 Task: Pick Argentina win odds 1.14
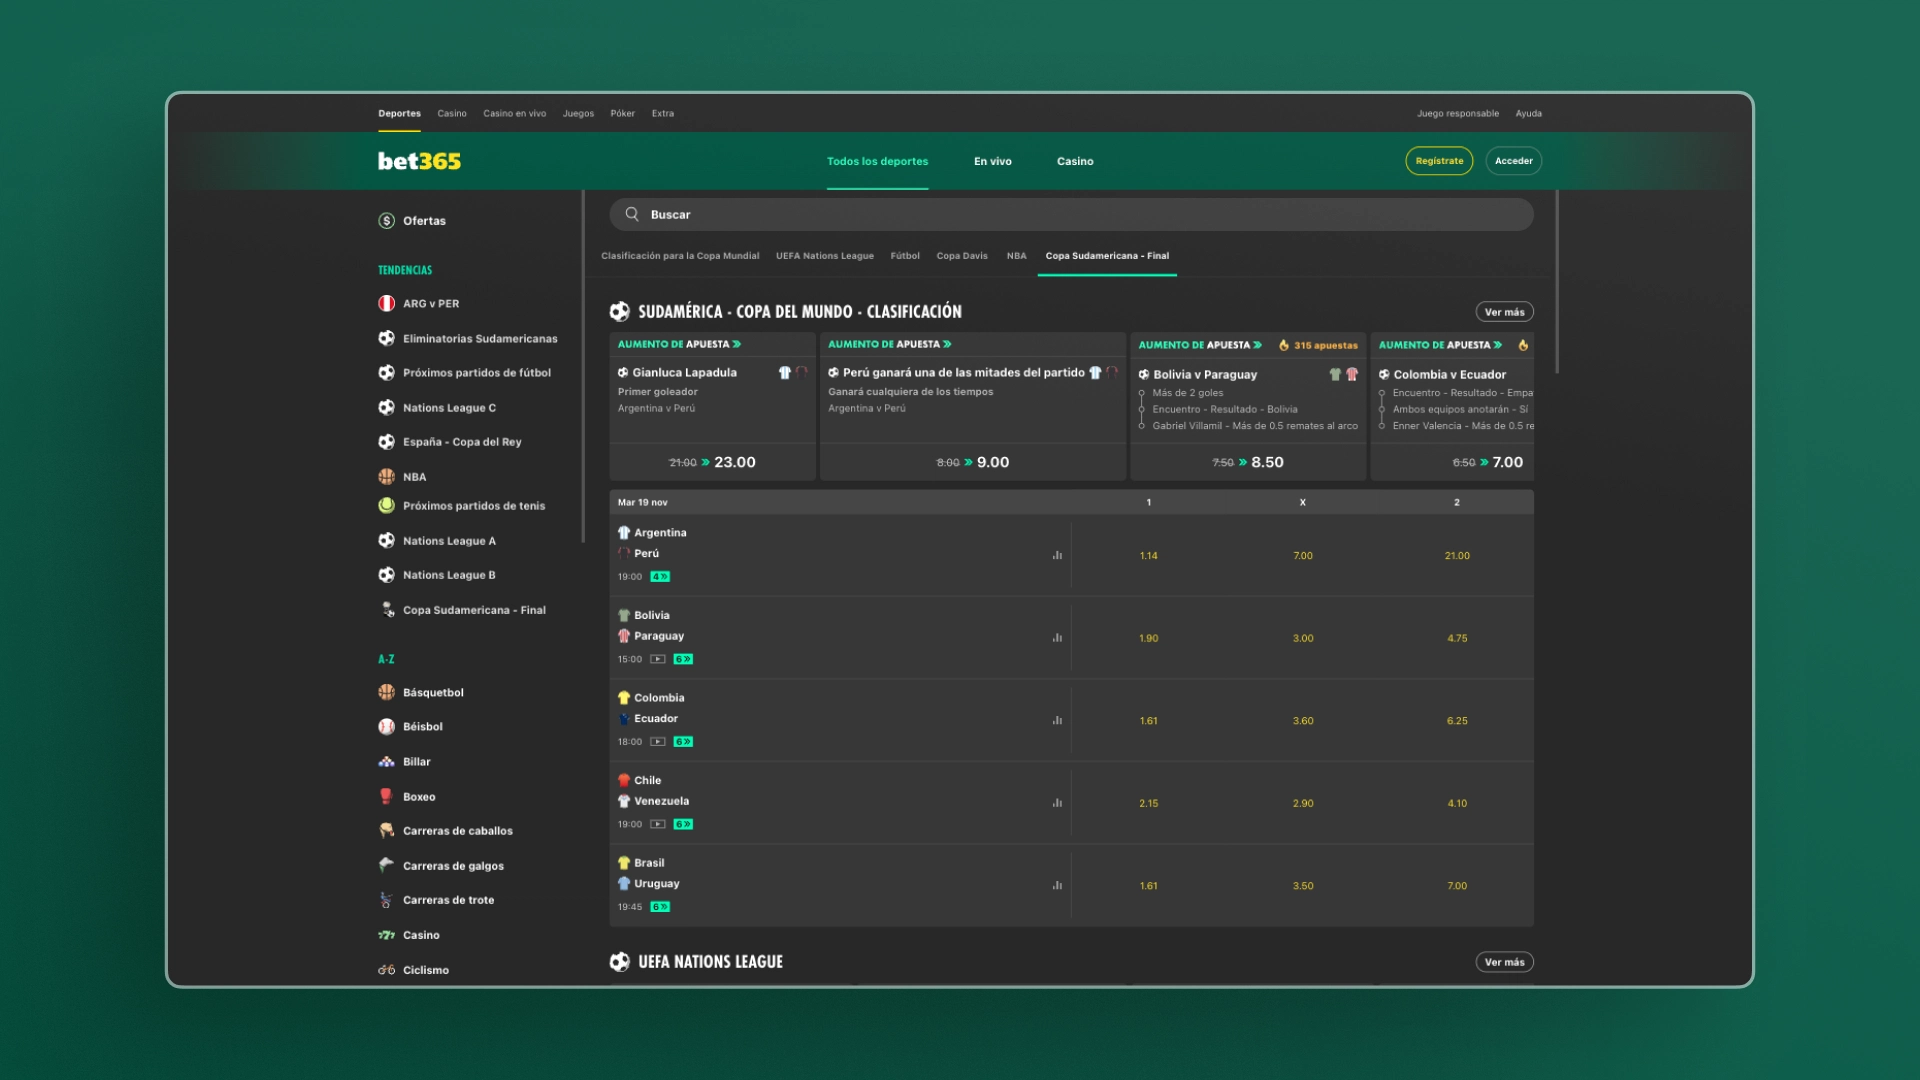pyautogui.click(x=1148, y=556)
